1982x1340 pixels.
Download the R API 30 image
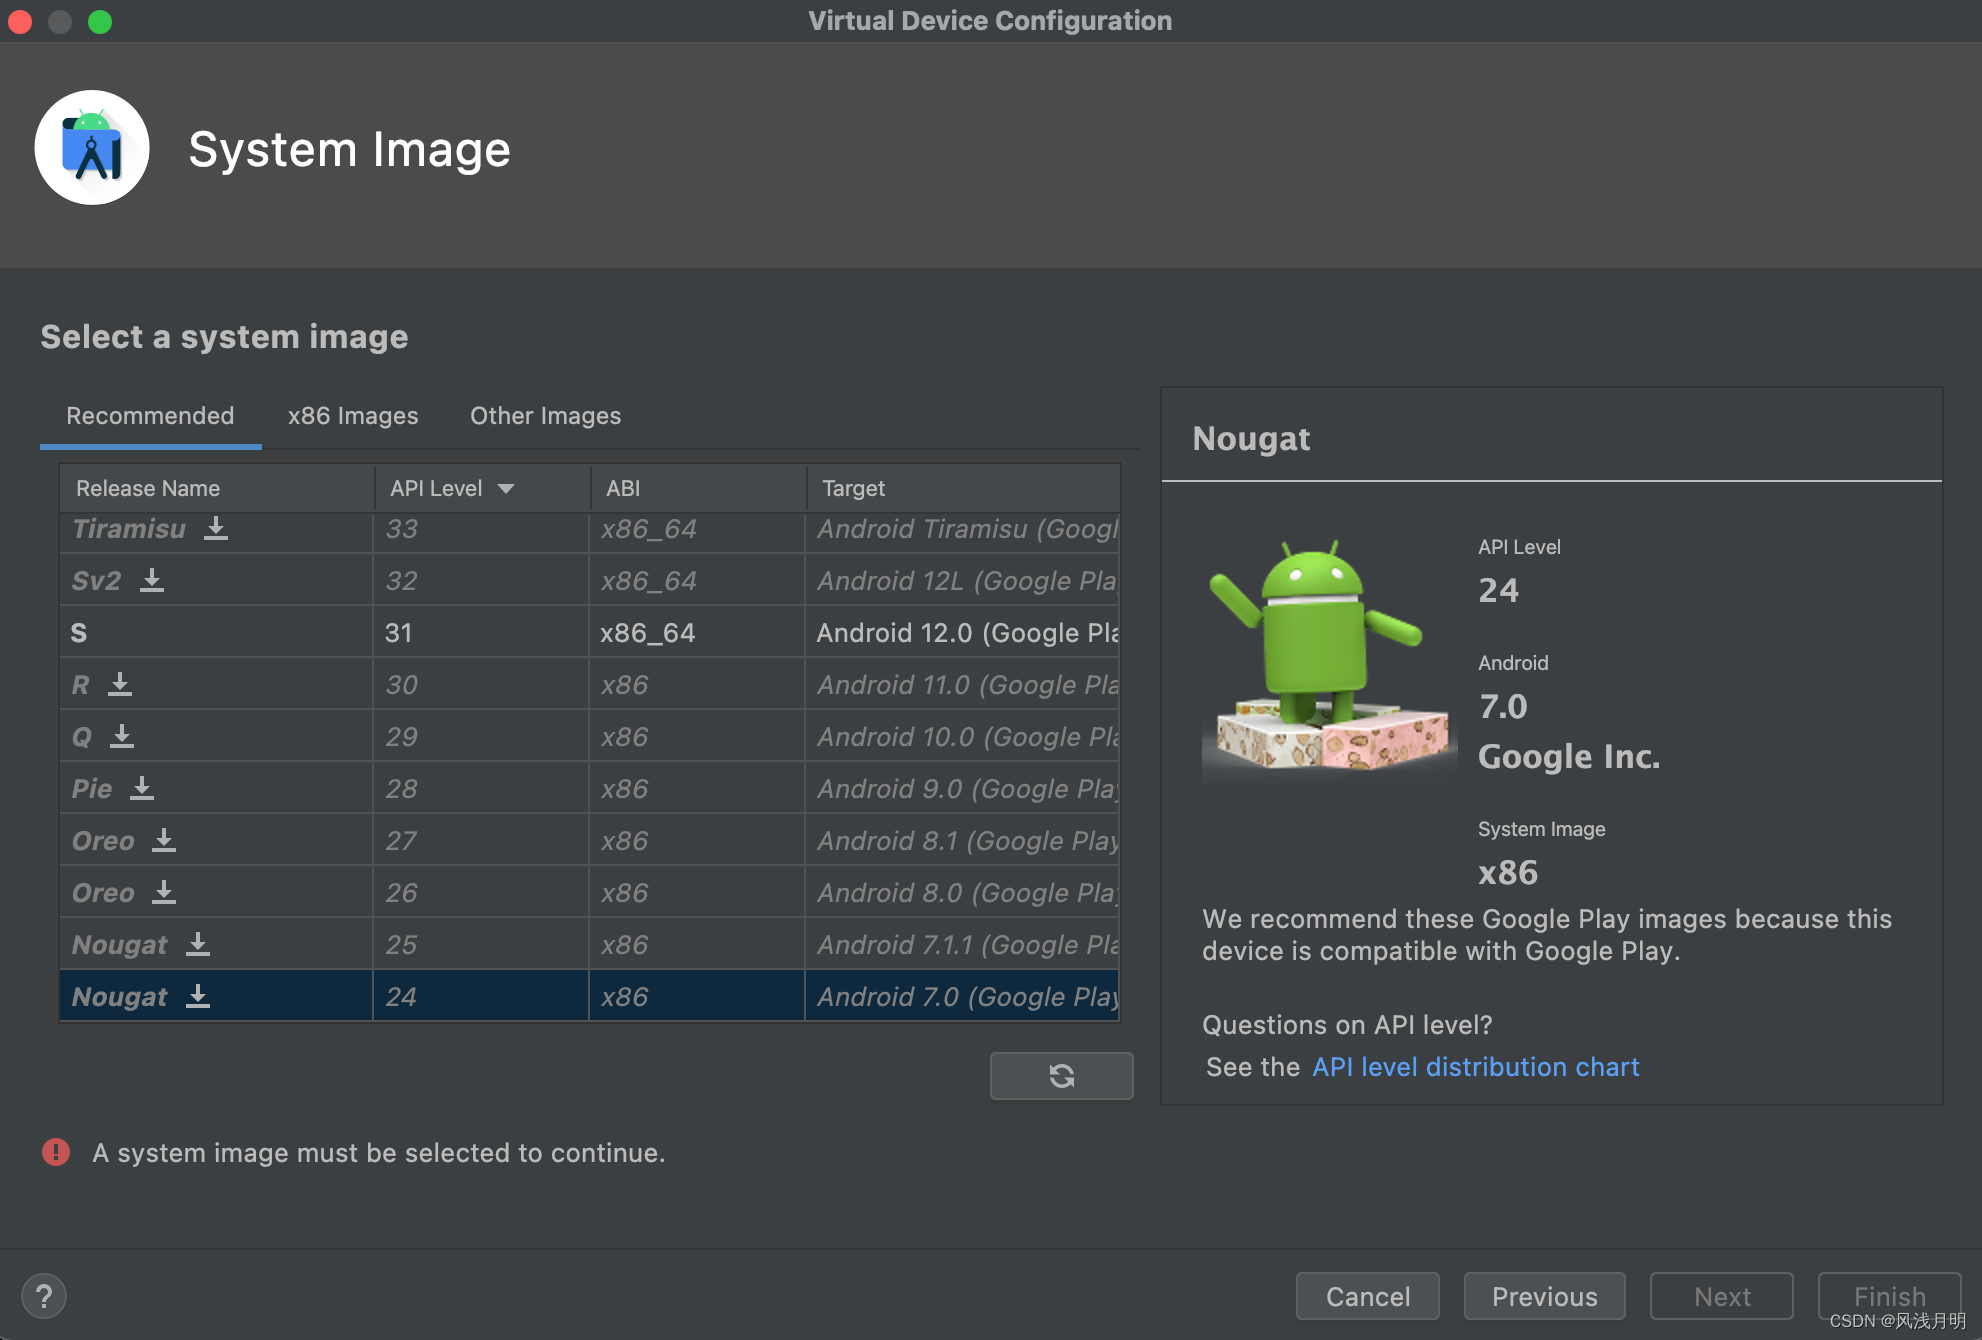click(120, 684)
